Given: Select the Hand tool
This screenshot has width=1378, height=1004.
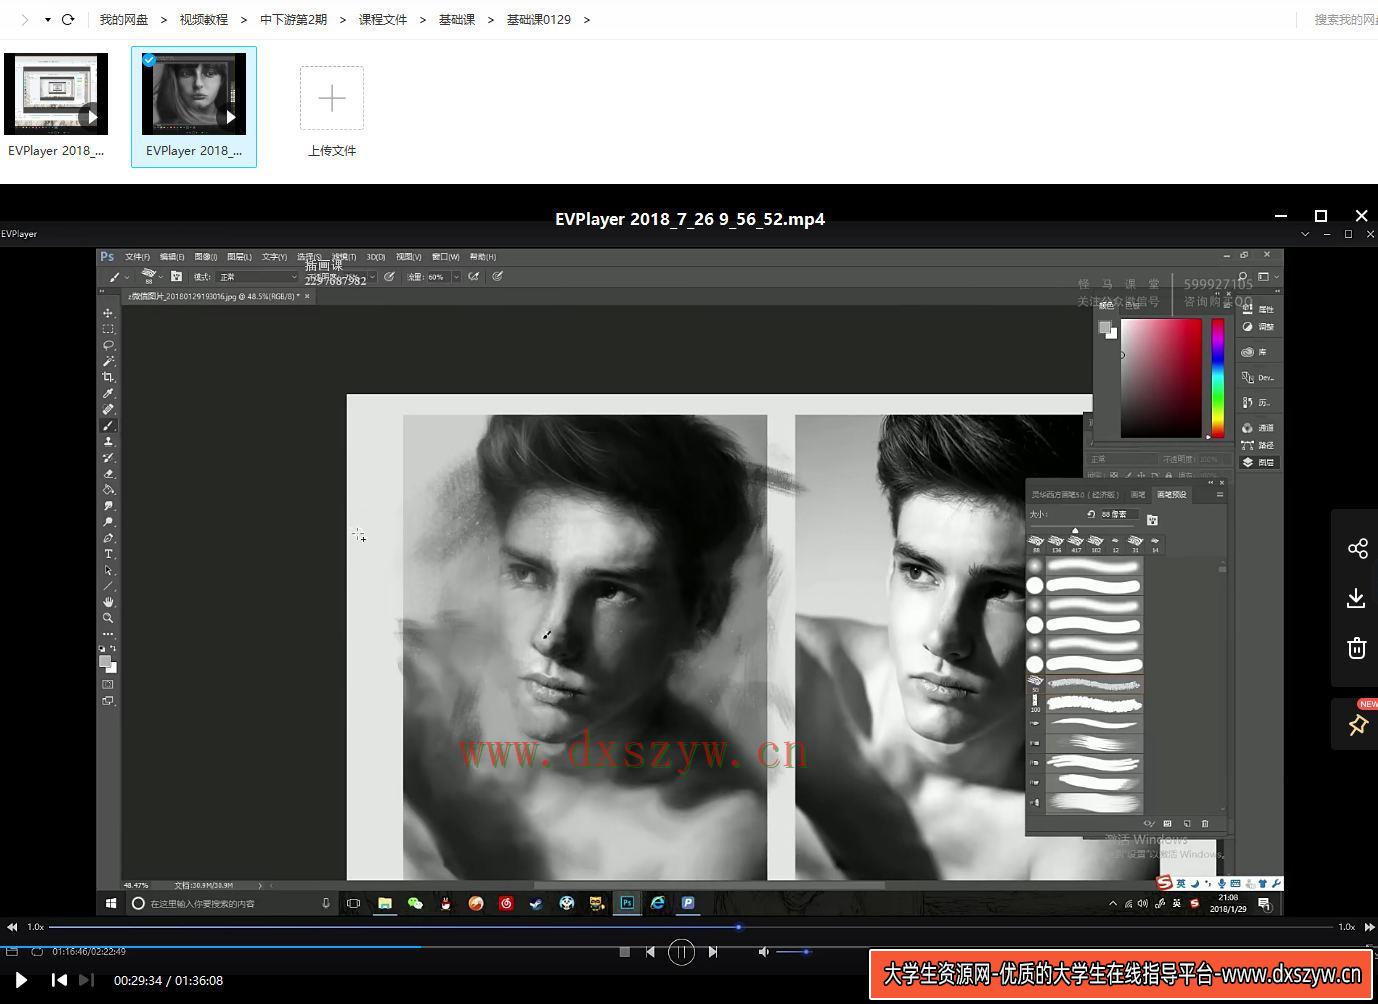Looking at the screenshot, I should tap(108, 602).
